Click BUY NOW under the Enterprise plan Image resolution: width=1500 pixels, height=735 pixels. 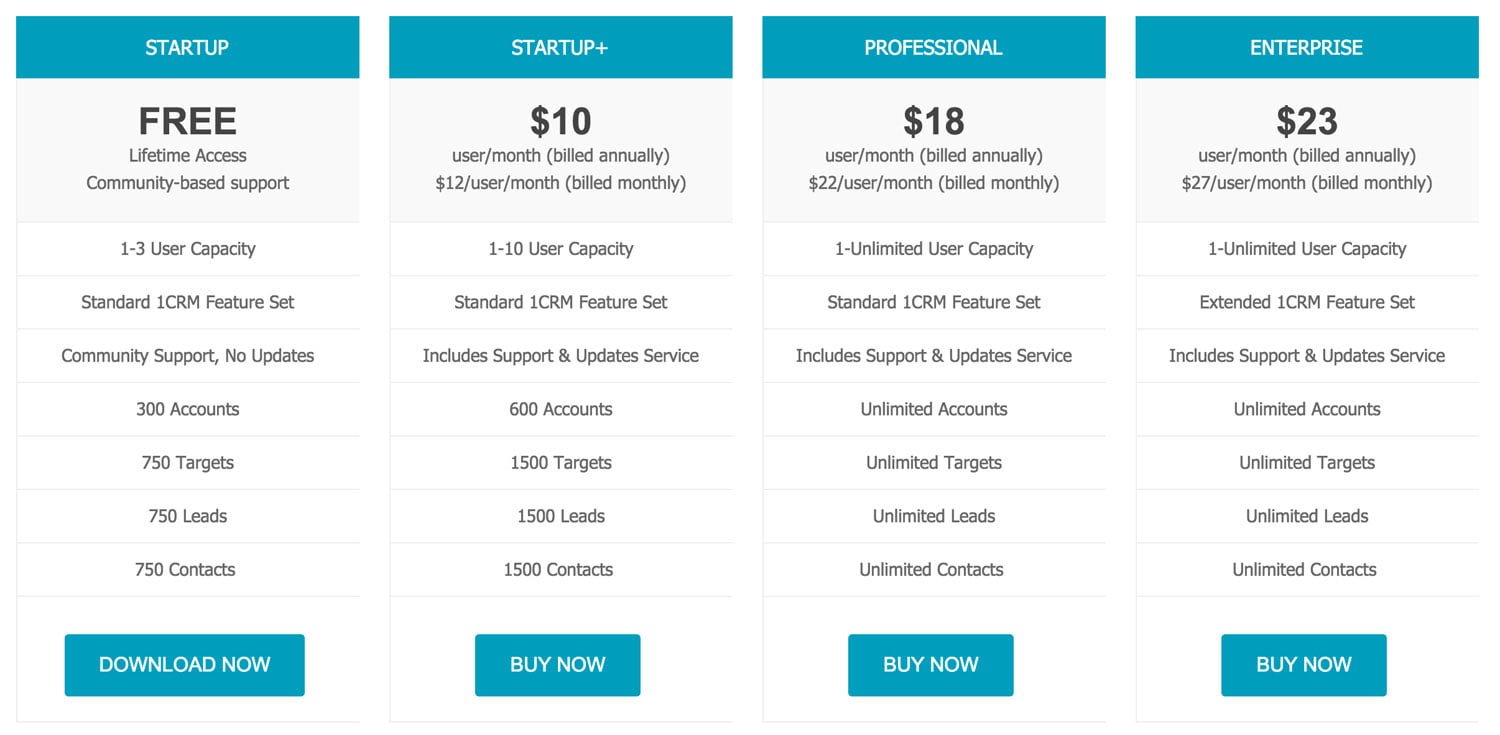coord(1304,665)
